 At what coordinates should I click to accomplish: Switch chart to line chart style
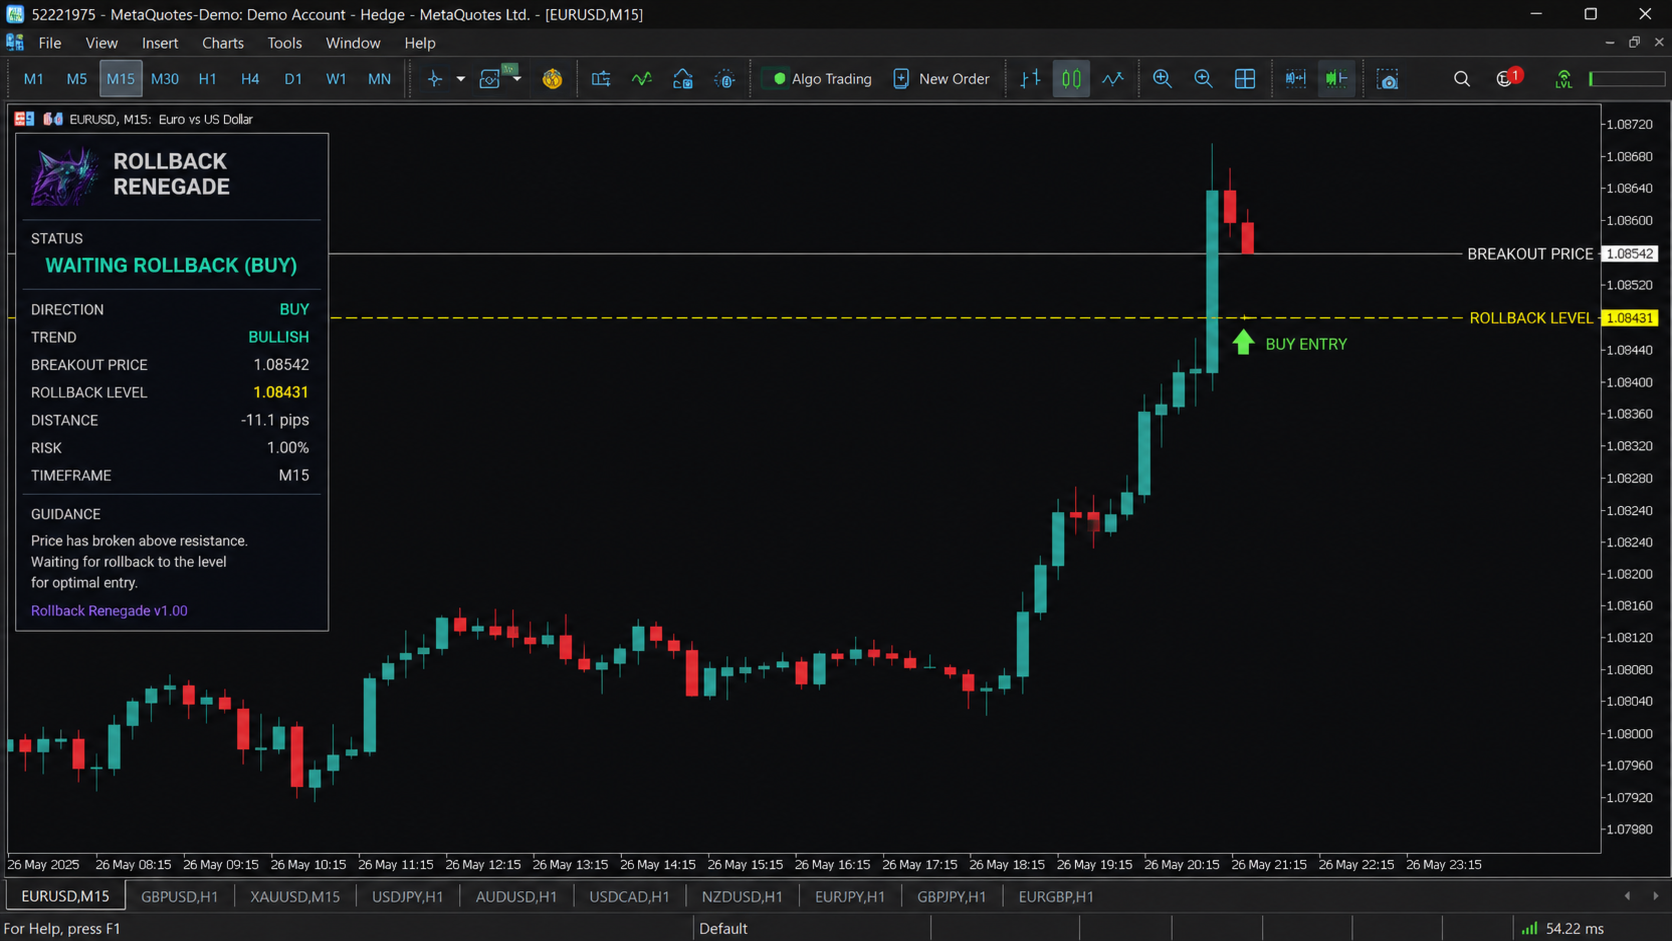coord(1113,79)
